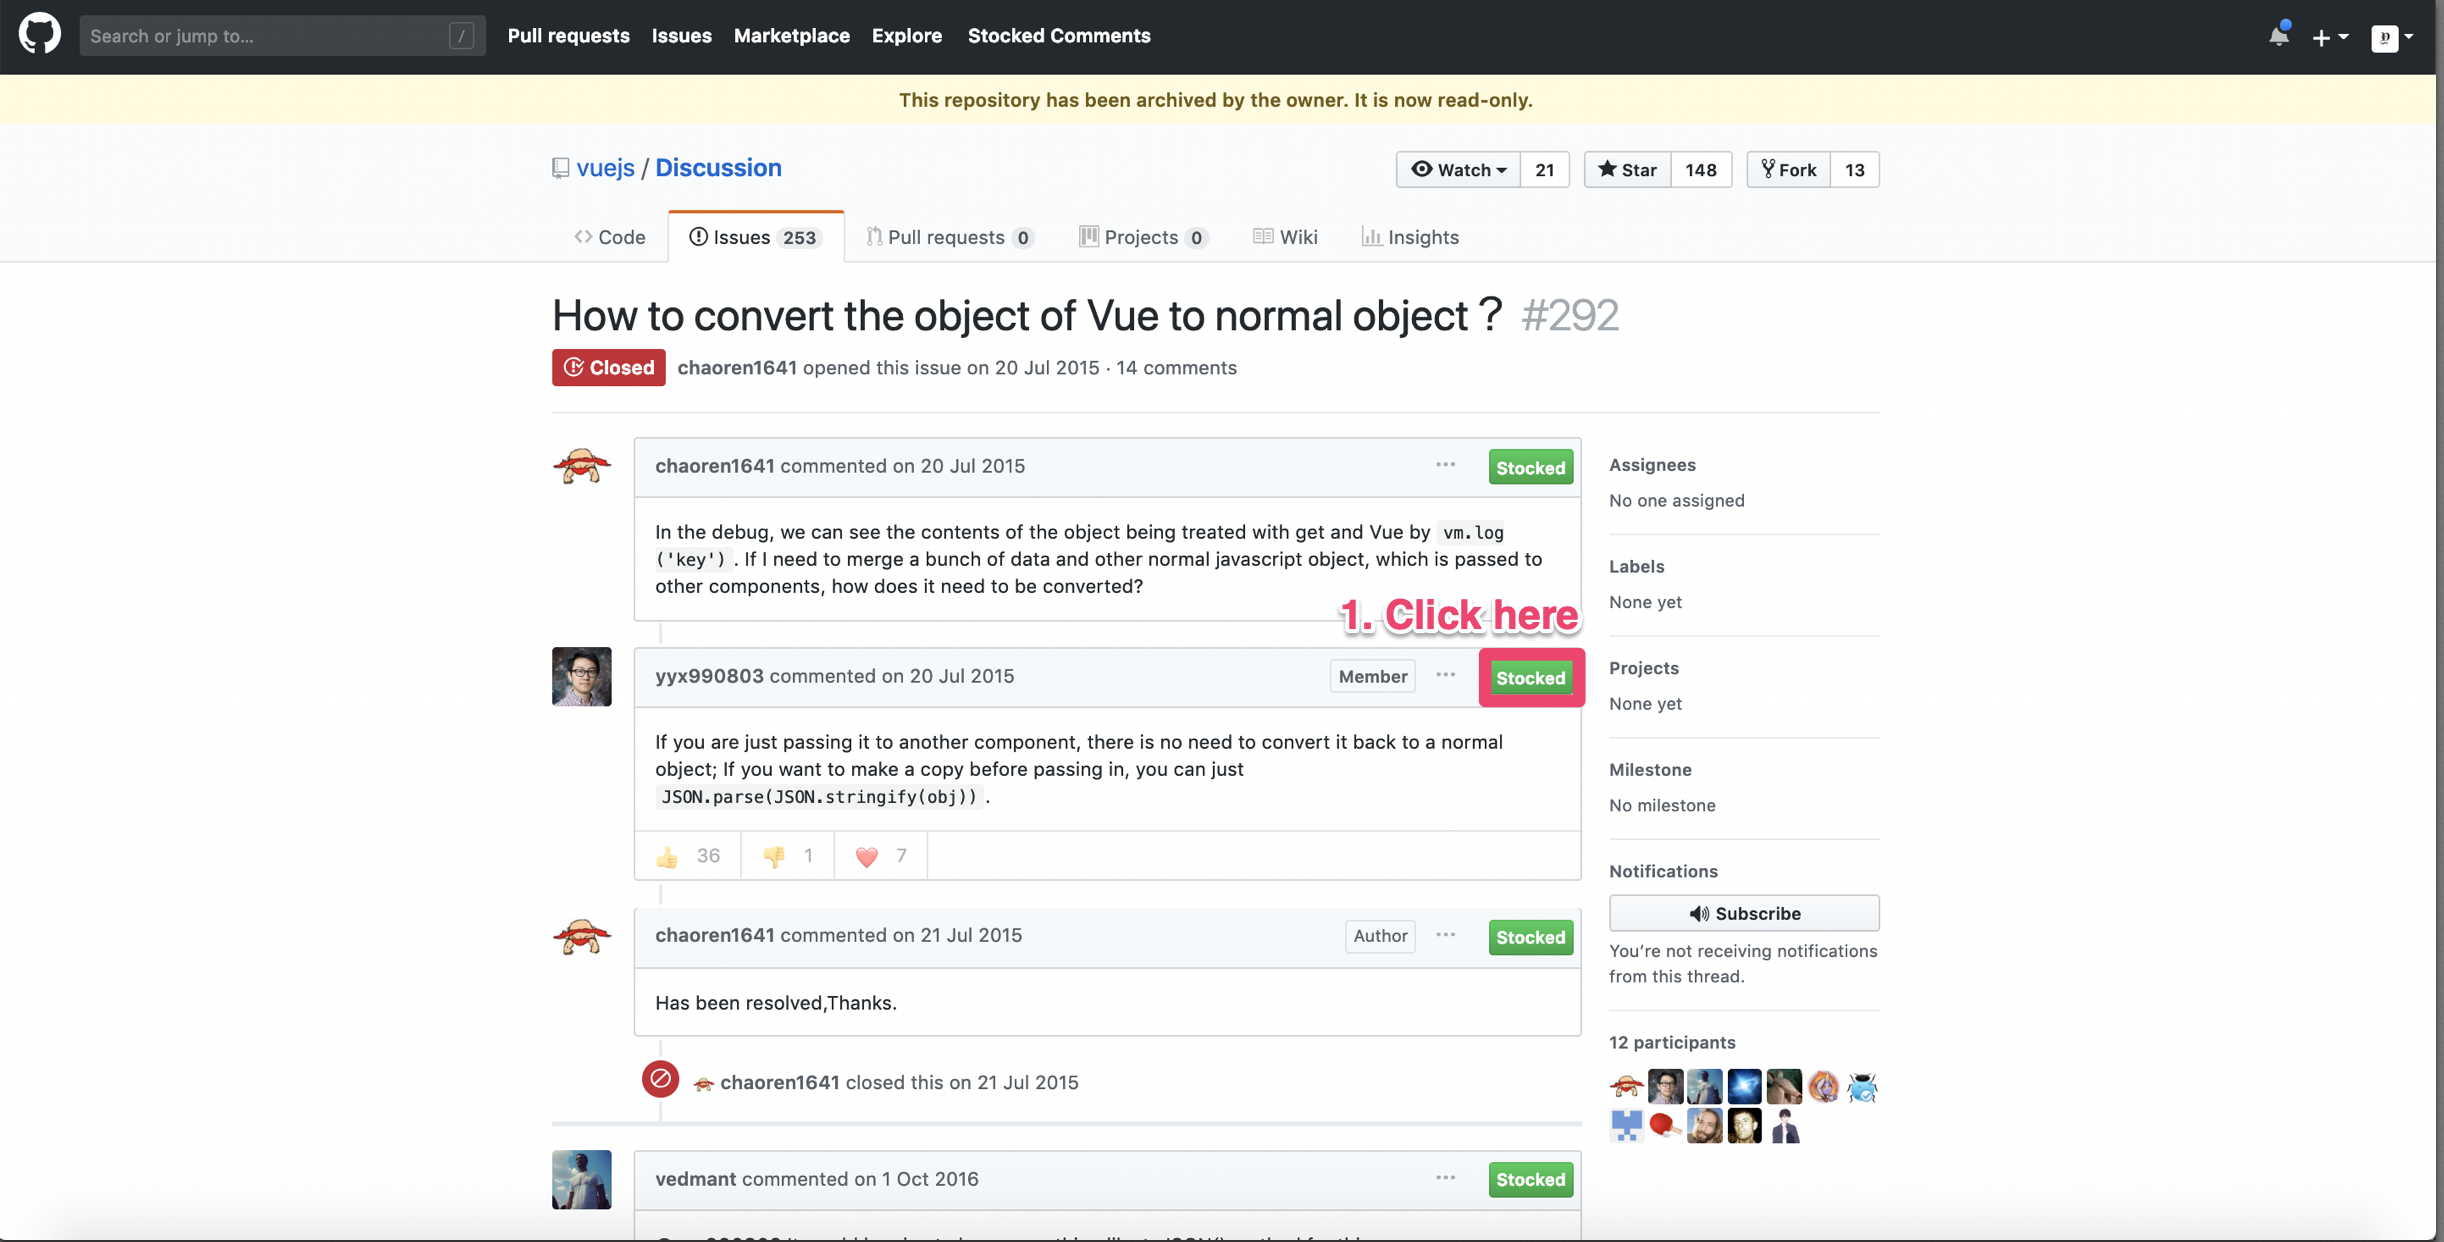Screen dimensions: 2444x1242
Task: Open the plus create-new dropdown
Action: (x=2329, y=37)
